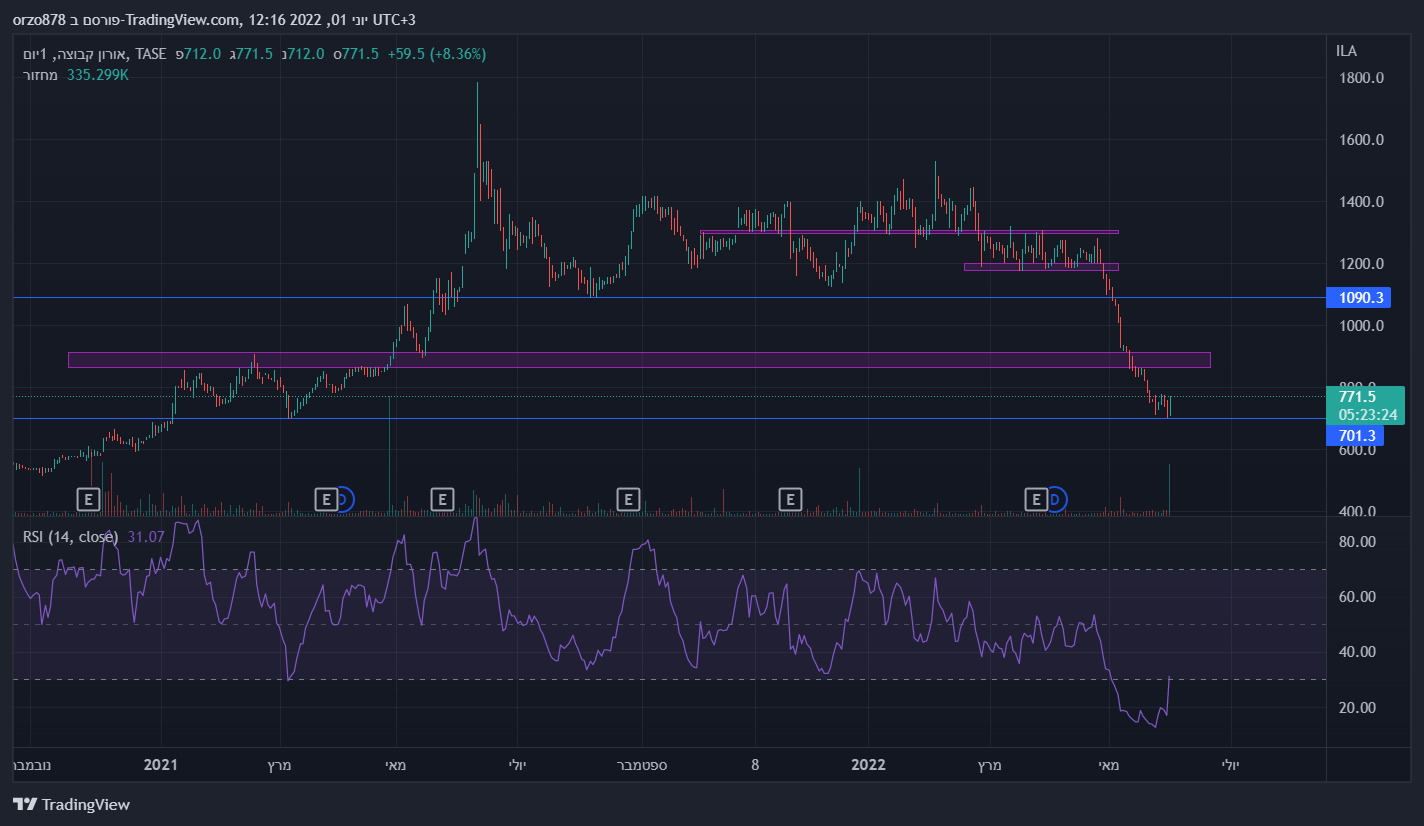Select the short purple rectangle near 1200
The height and width of the screenshot is (826, 1424).
pos(1041,267)
